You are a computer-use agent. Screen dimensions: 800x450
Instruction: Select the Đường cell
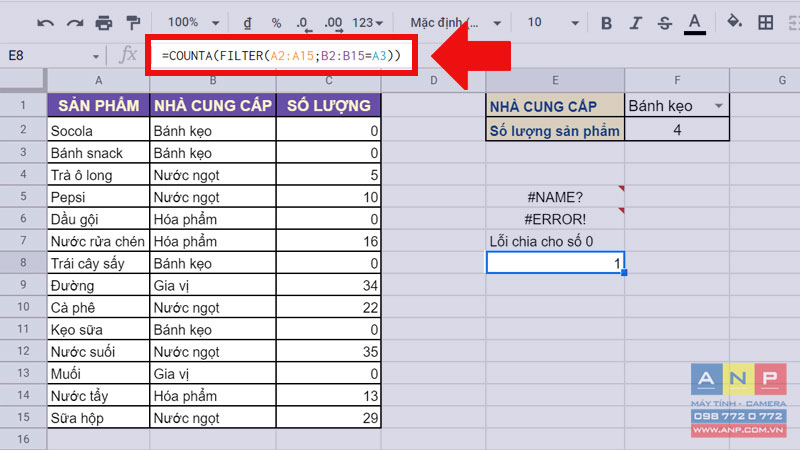click(98, 285)
